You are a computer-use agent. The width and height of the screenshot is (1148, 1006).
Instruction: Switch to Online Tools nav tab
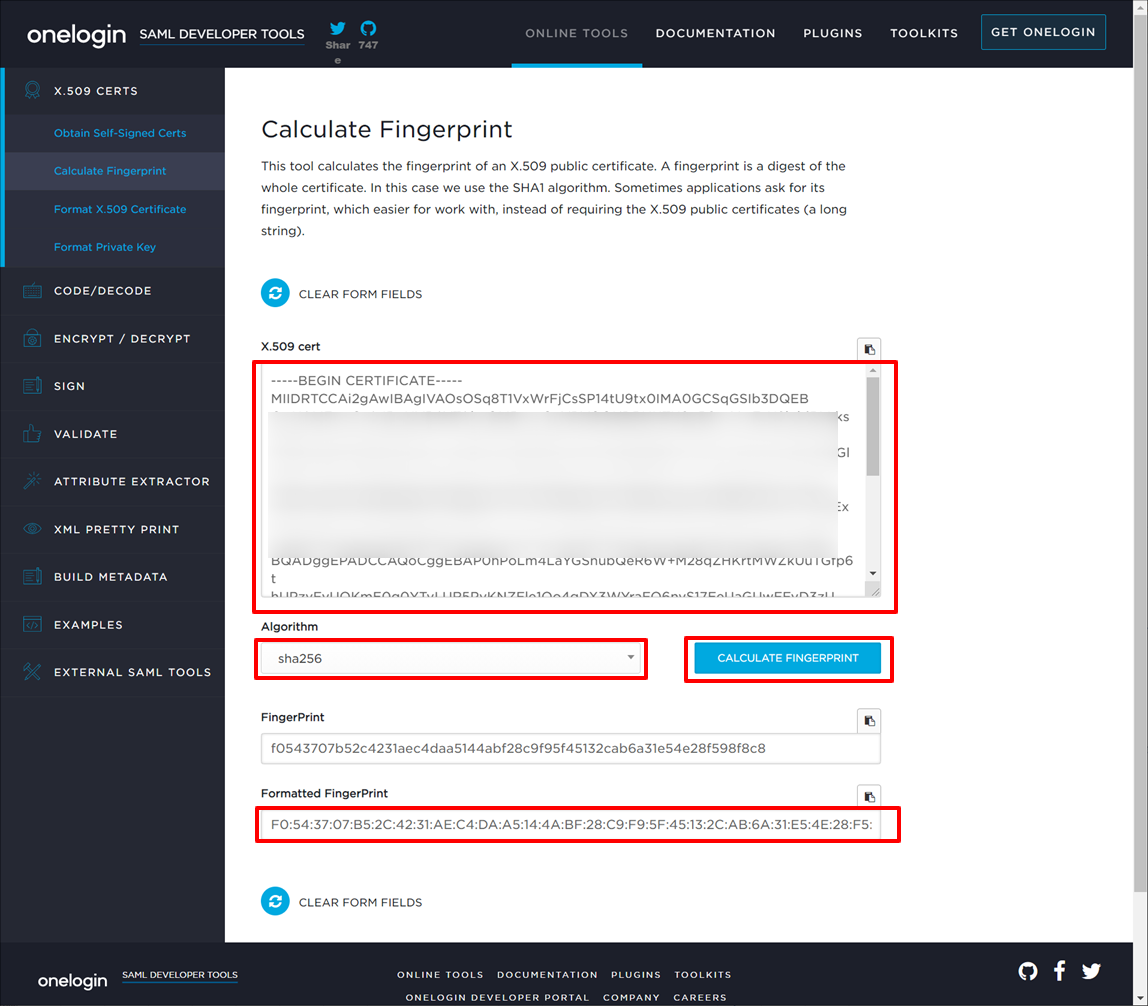click(576, 33)
